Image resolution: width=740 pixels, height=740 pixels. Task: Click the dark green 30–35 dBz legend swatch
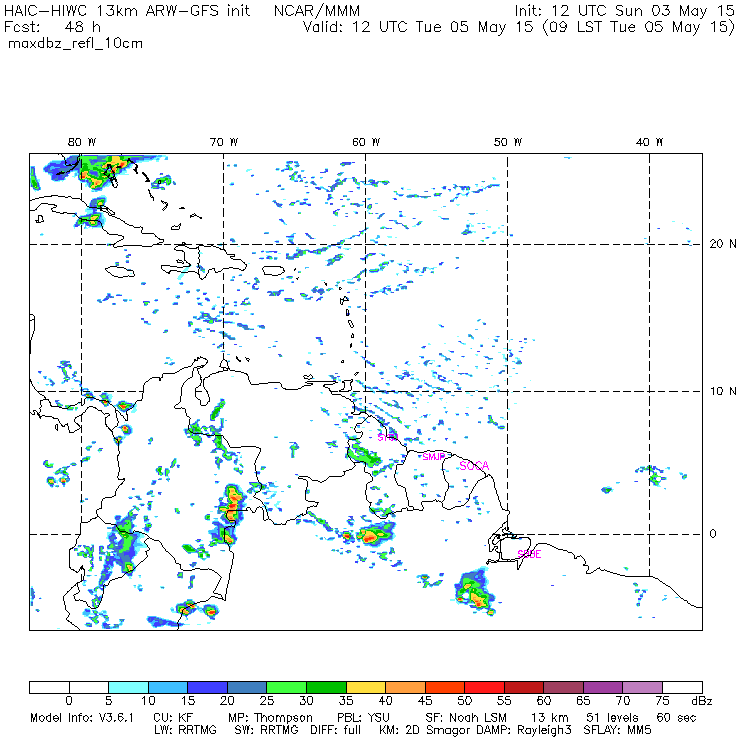(x=326, y=687)
